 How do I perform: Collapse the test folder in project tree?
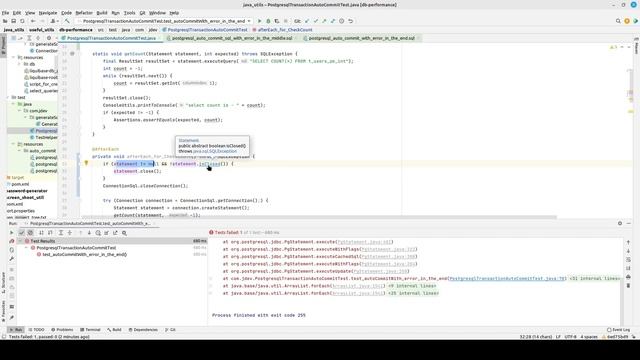tap(8, 98)
